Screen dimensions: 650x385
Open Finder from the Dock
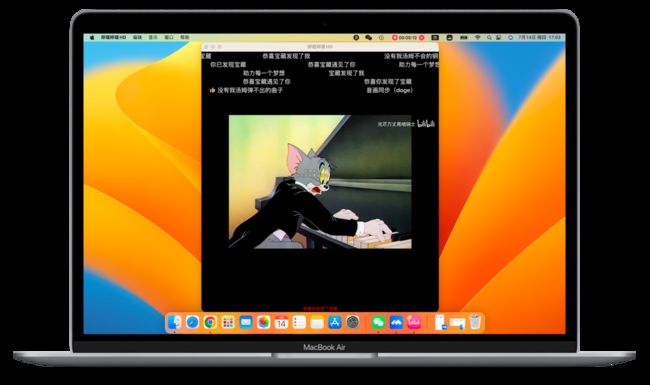175,322
